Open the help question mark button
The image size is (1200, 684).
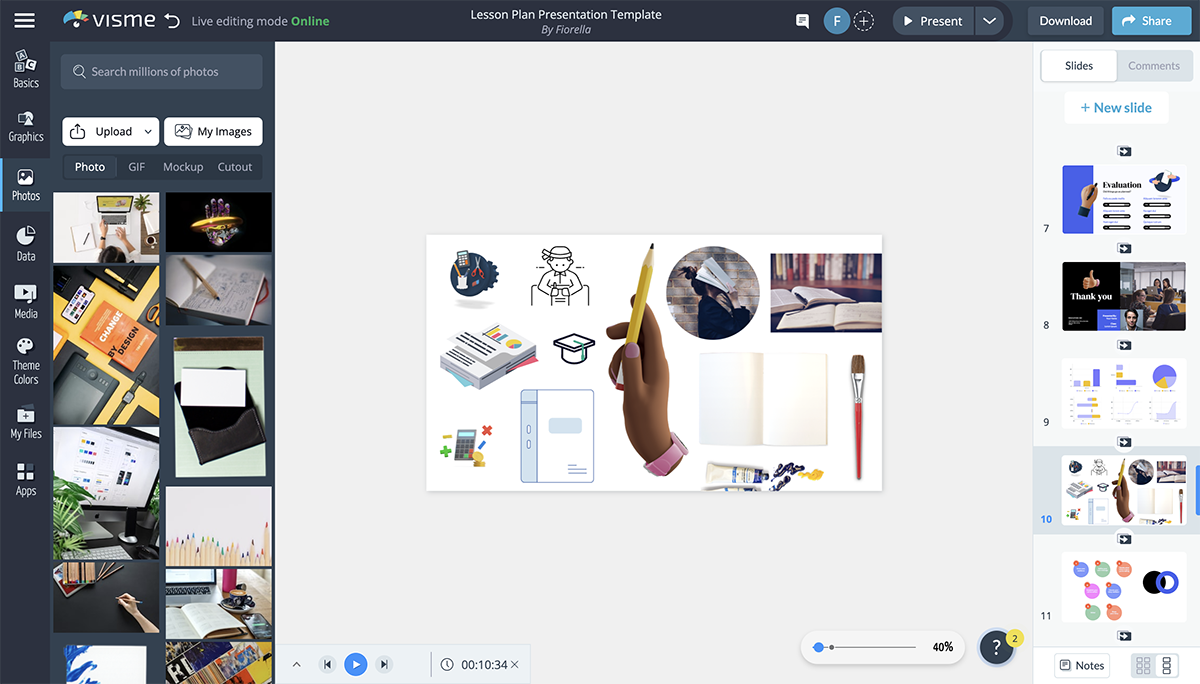click(996, 647)
